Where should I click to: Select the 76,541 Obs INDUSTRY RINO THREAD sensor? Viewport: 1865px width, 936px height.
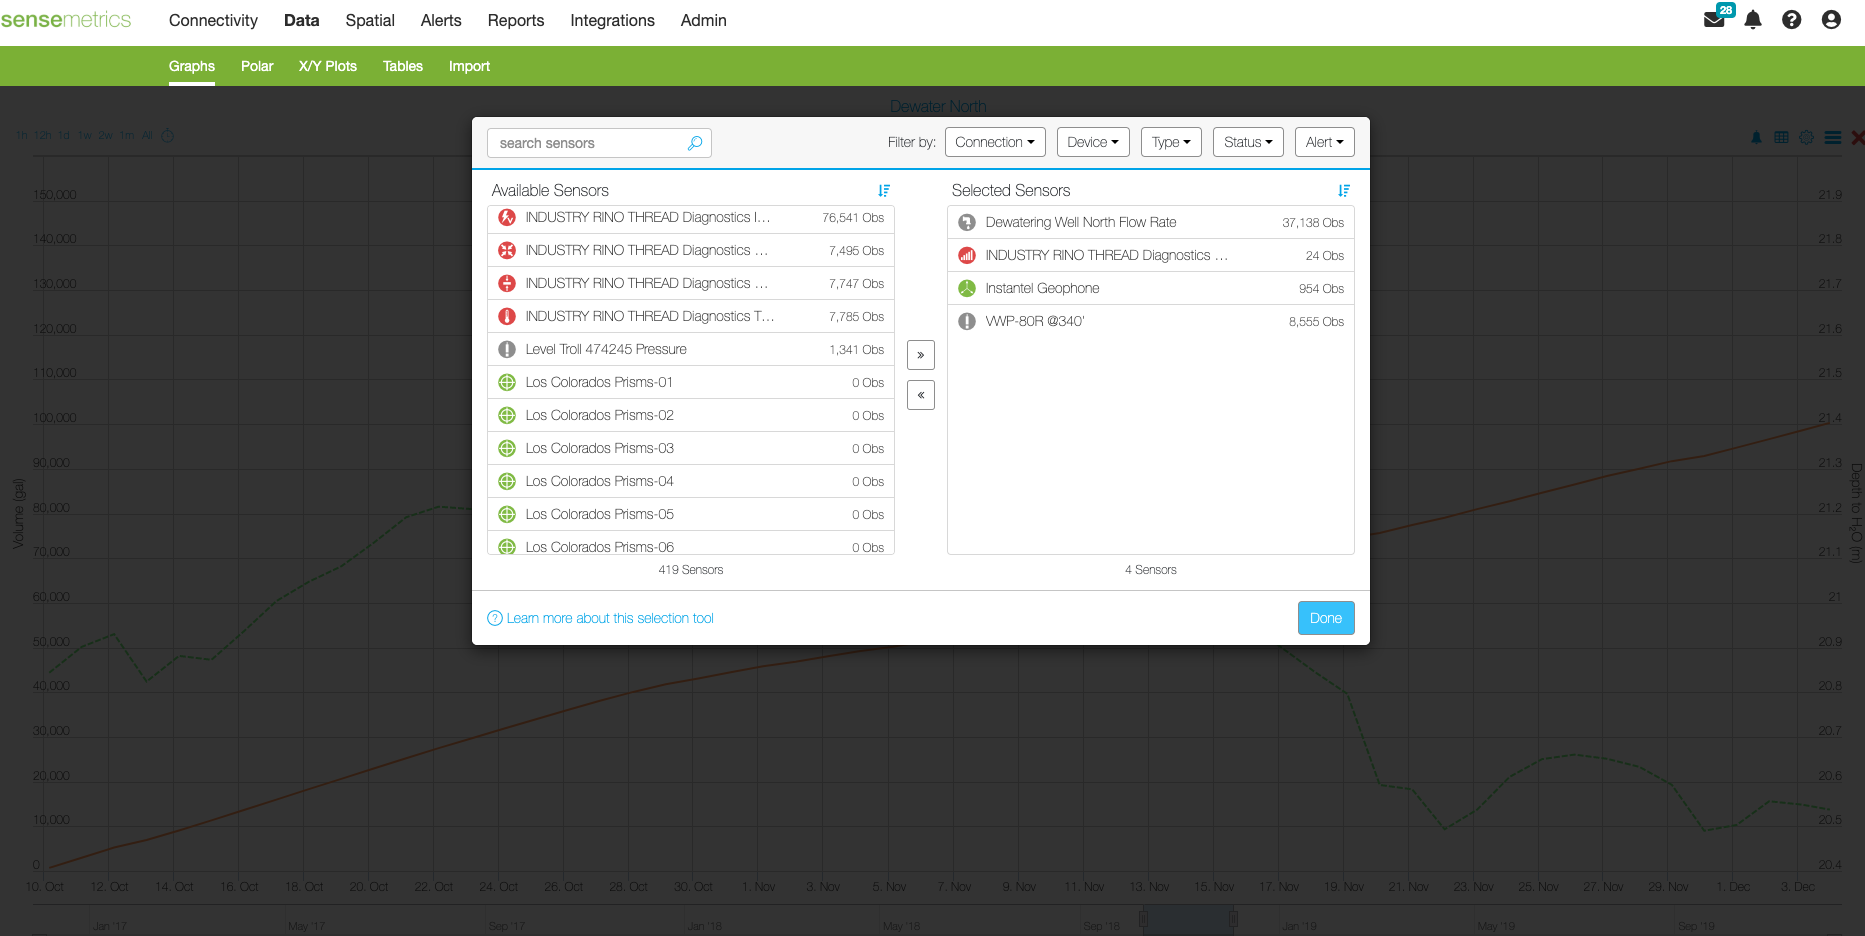691,217
